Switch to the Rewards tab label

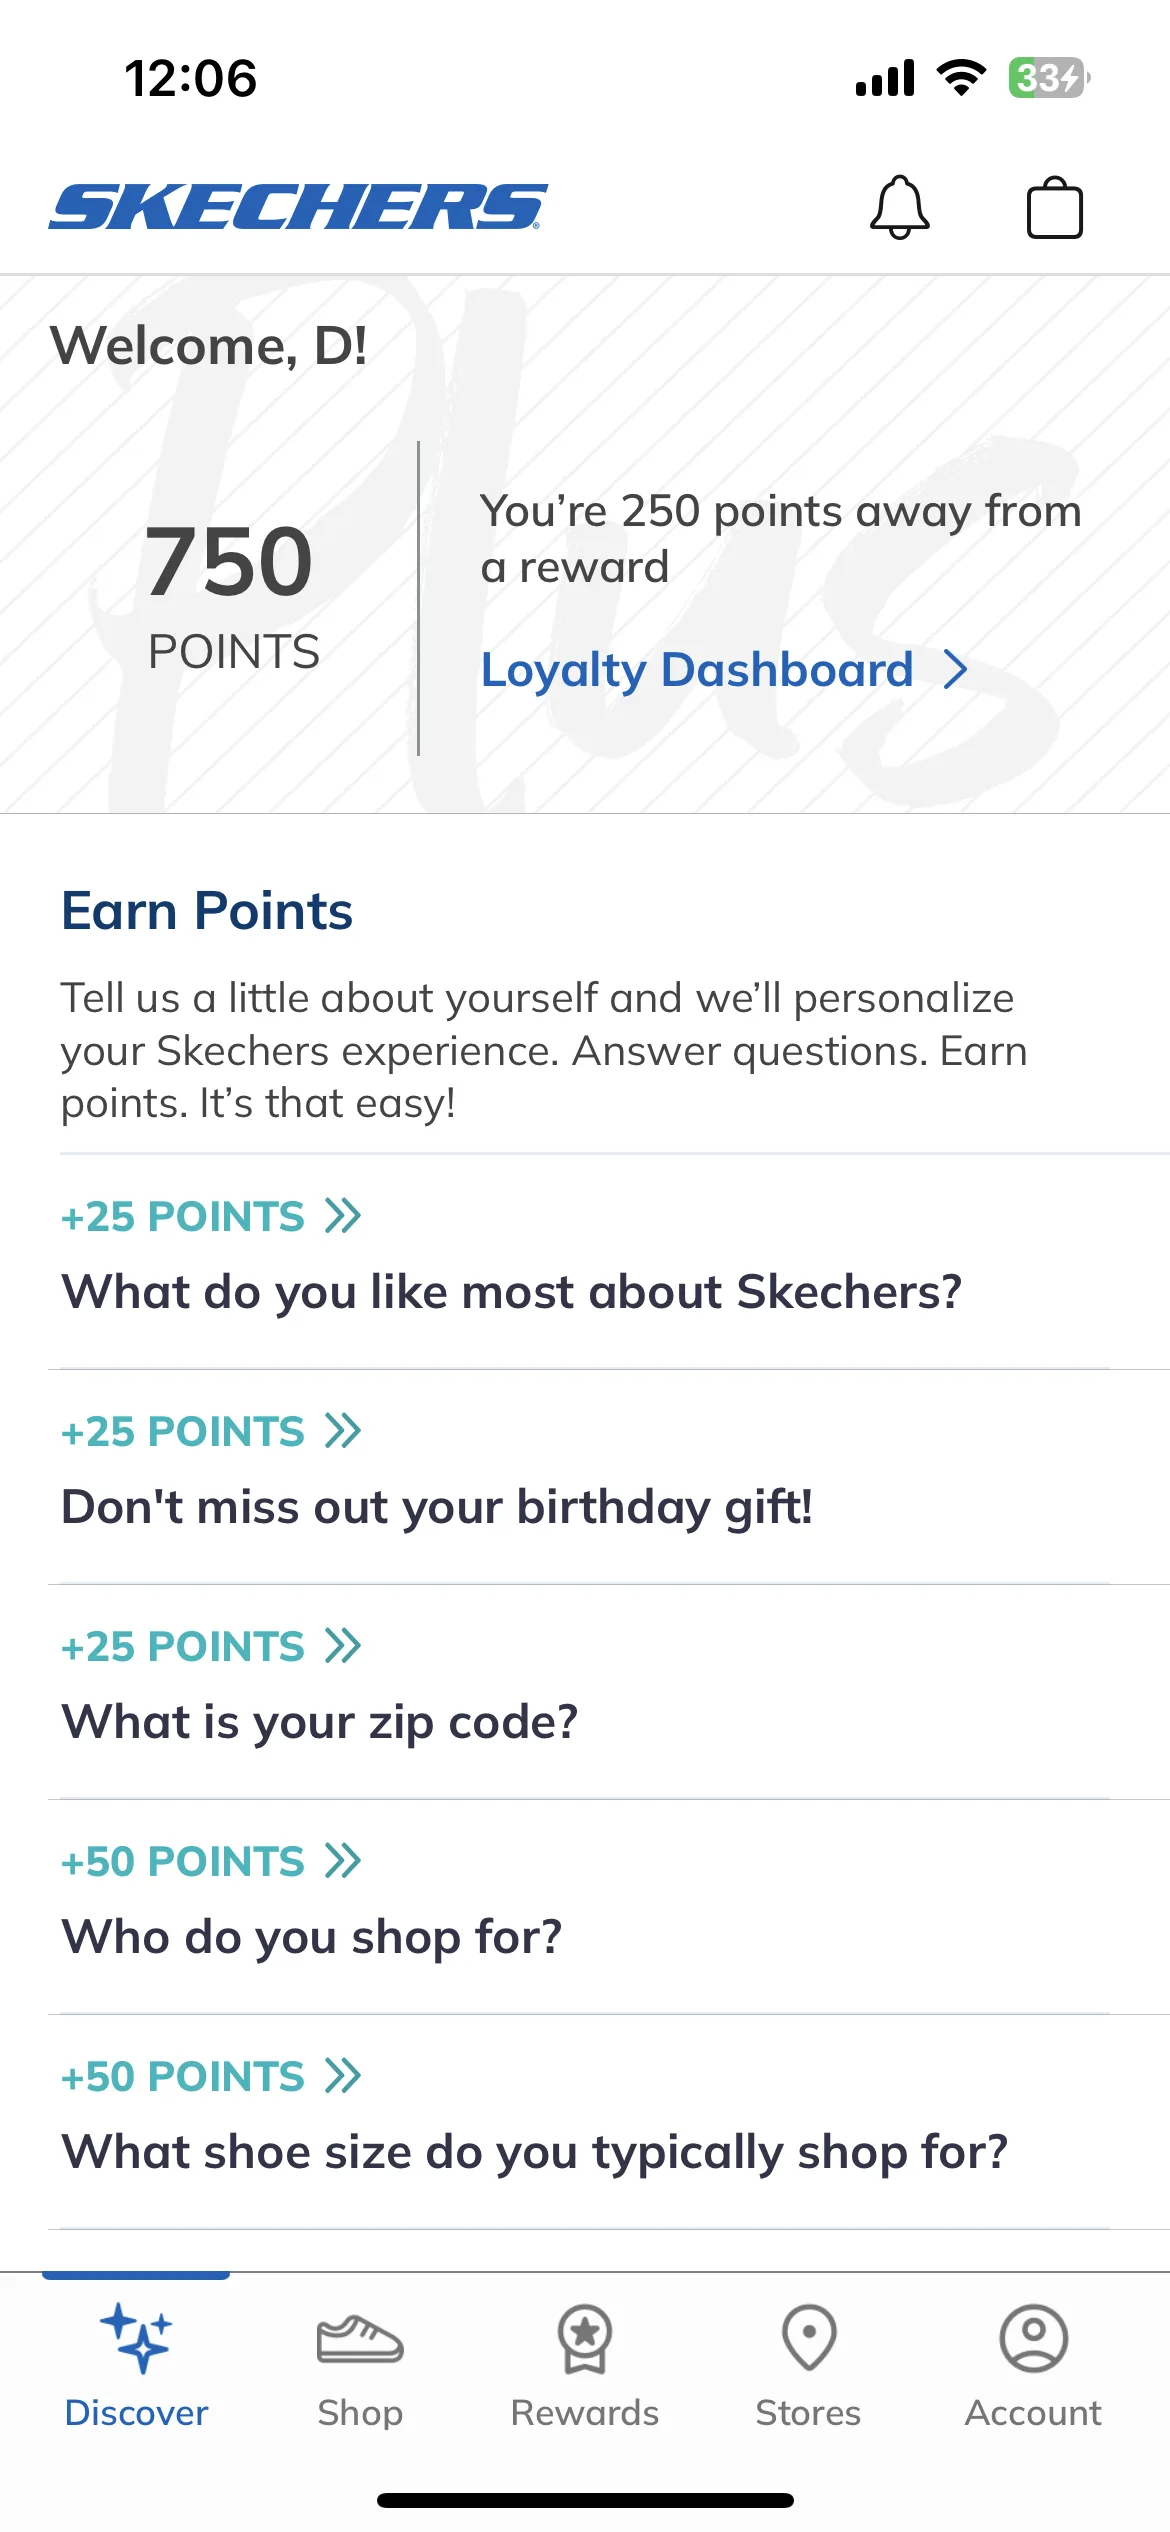585,2413
